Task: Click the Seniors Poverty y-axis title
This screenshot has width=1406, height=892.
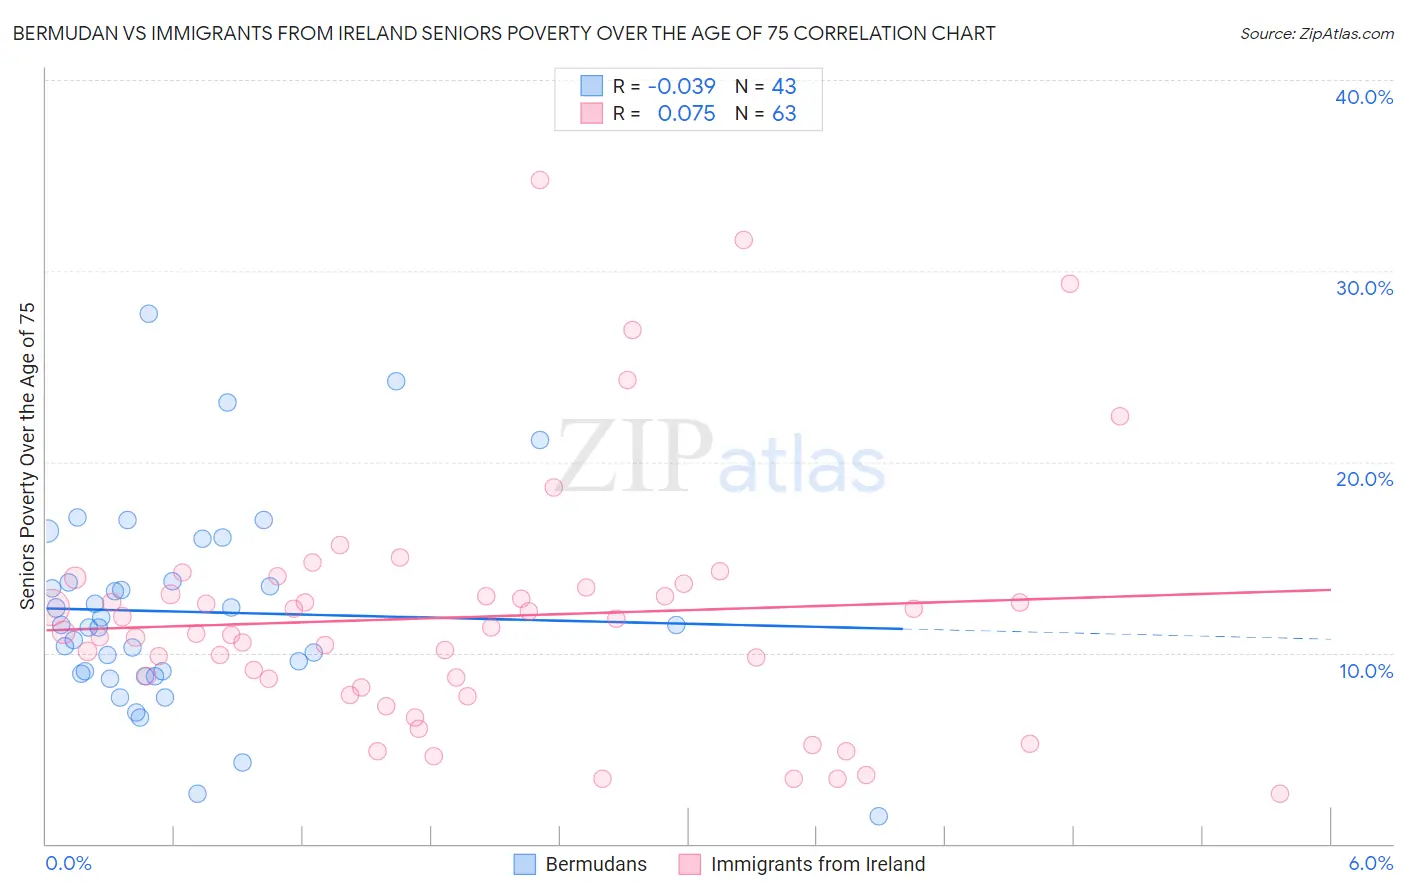Action: (27, 456)
